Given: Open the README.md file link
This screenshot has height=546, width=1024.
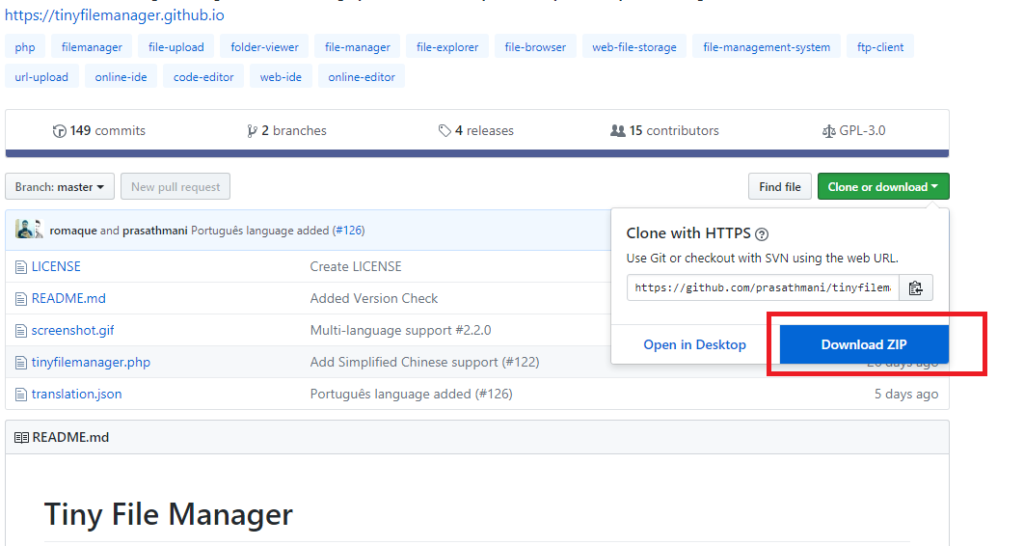Looking at the screenshot, I should click(68, 298).
